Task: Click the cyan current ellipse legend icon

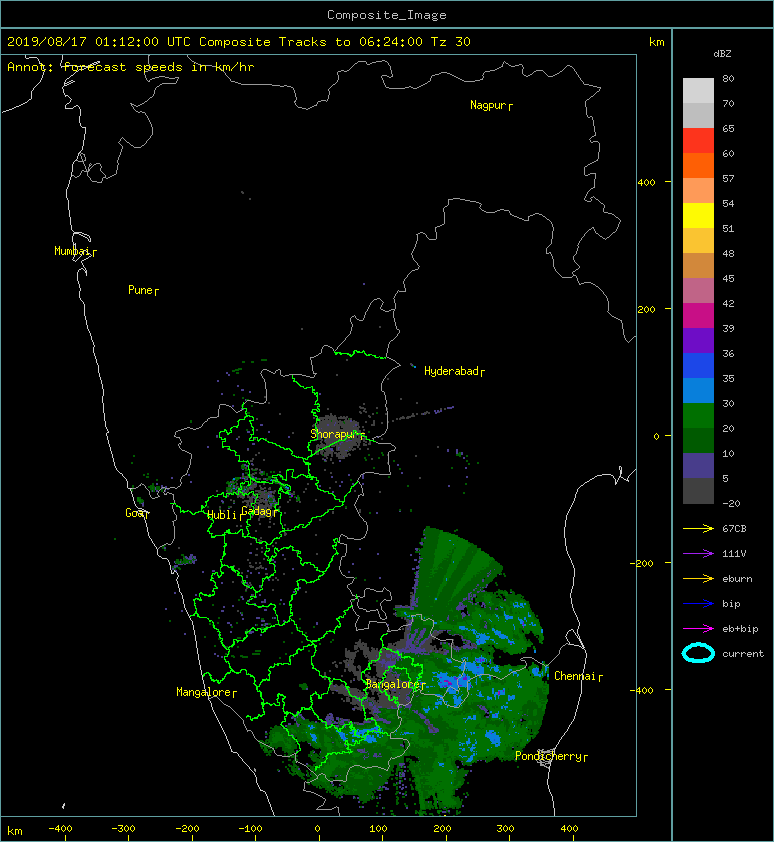Action: pyautogui.click(x=698, y=653)
